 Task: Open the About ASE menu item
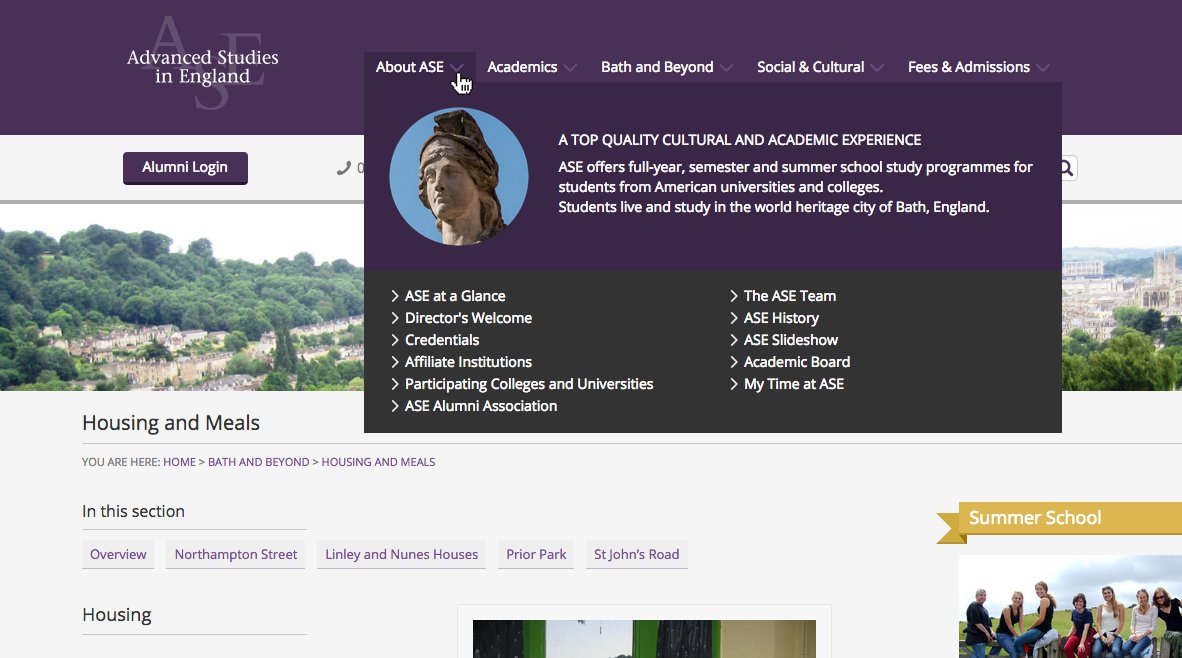coord(410,67)
